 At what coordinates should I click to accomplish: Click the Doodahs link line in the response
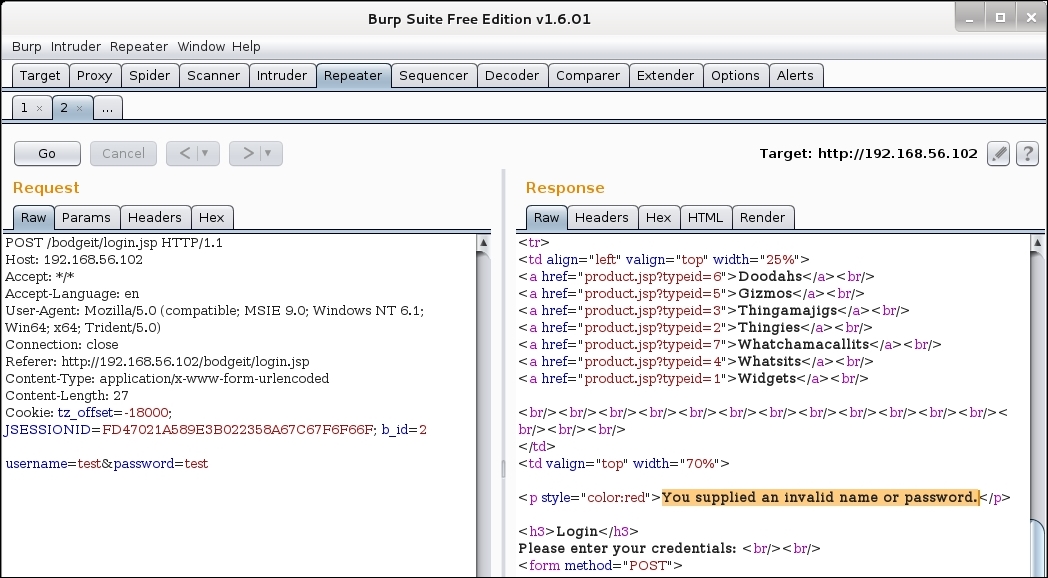pyautogui.click(x=696, y=277)
